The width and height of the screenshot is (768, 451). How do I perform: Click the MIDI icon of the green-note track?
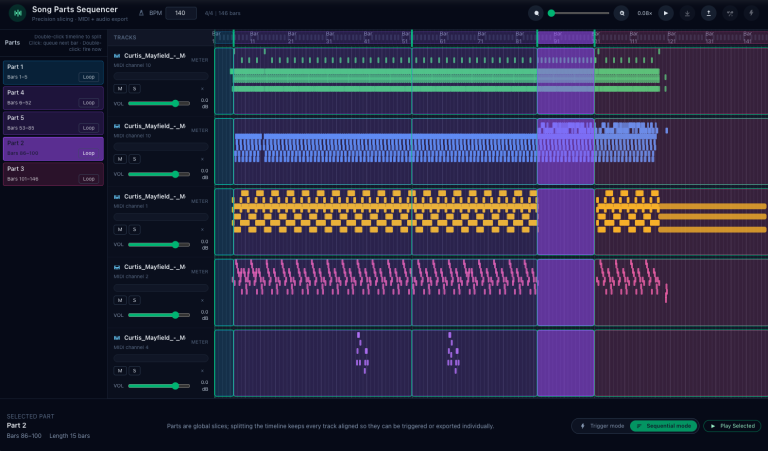pyautogui.click(x=117, y=56)
